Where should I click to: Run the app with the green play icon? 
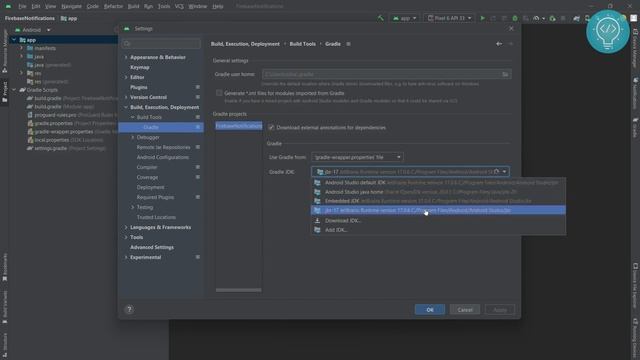click(x=482, y=18)
